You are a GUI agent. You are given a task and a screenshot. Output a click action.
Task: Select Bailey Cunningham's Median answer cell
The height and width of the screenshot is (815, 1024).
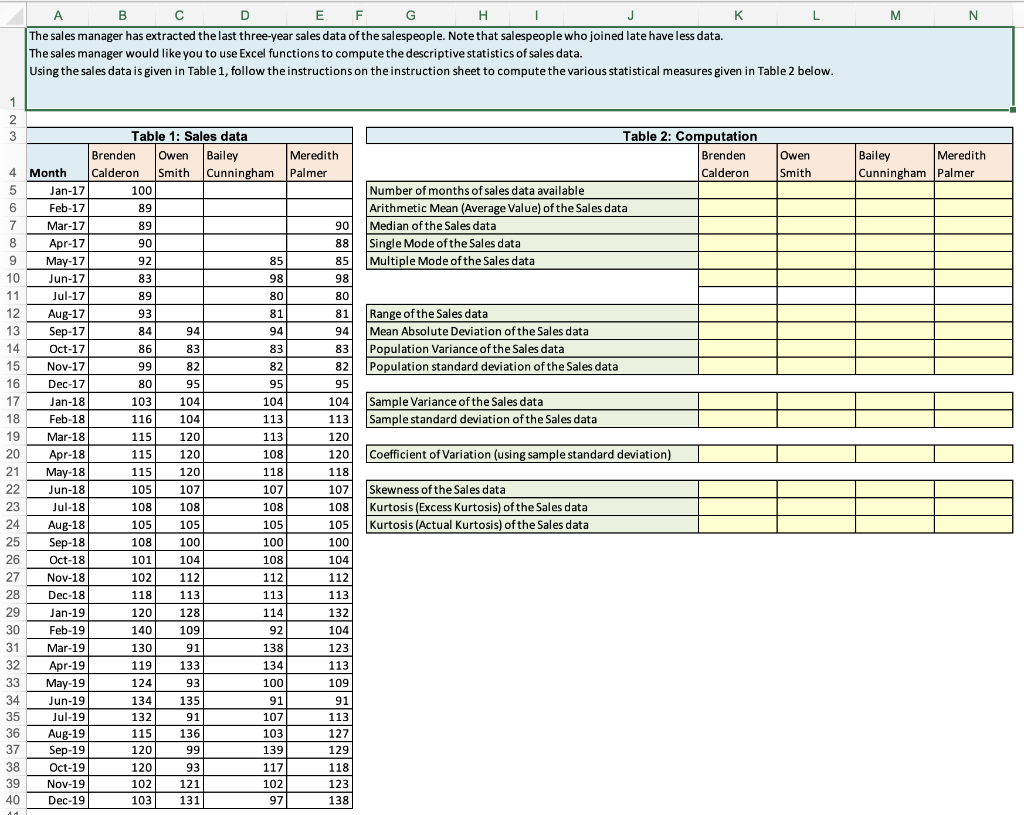tap(895, 225)
